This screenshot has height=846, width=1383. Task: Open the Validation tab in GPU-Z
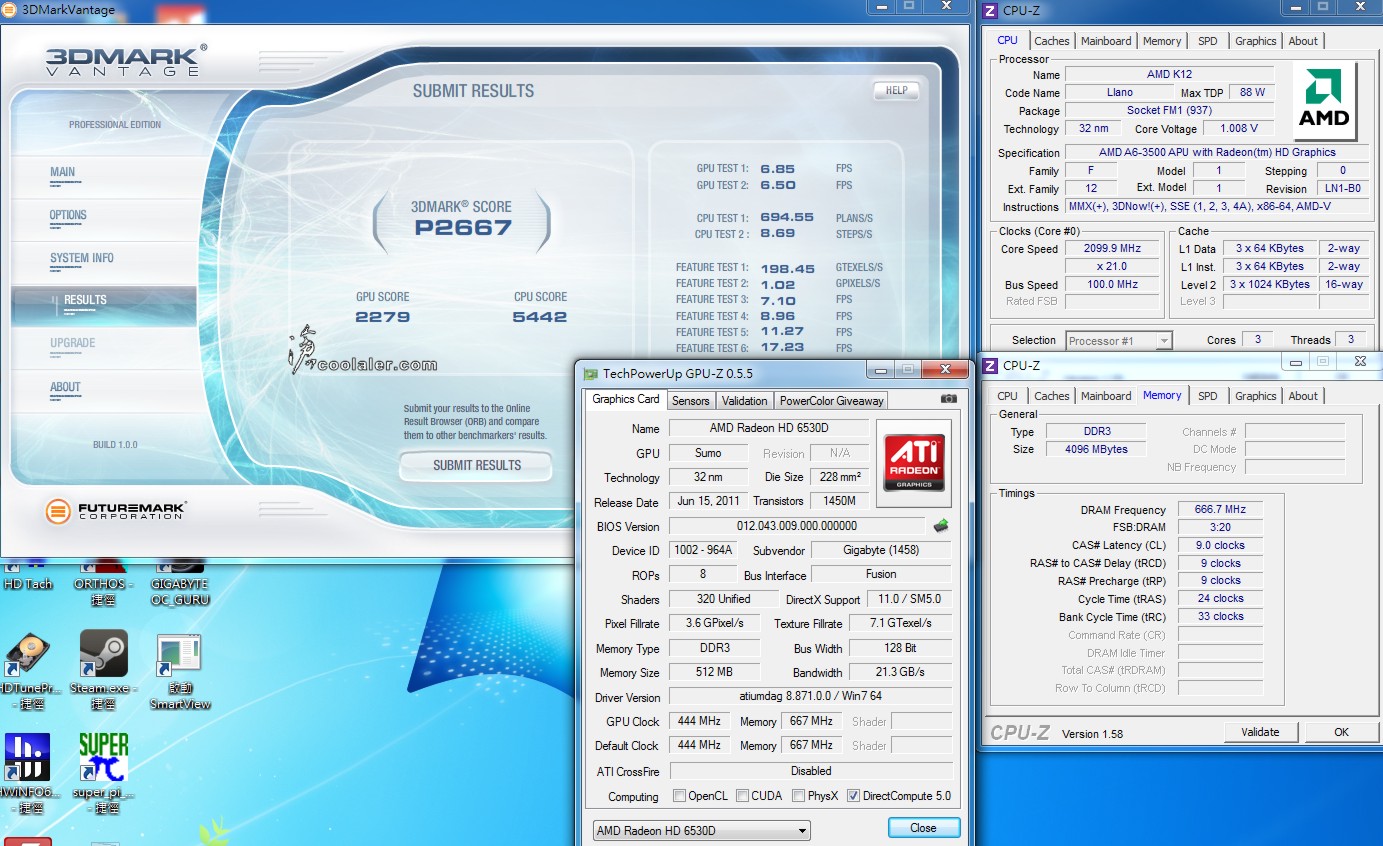(745, 401)
